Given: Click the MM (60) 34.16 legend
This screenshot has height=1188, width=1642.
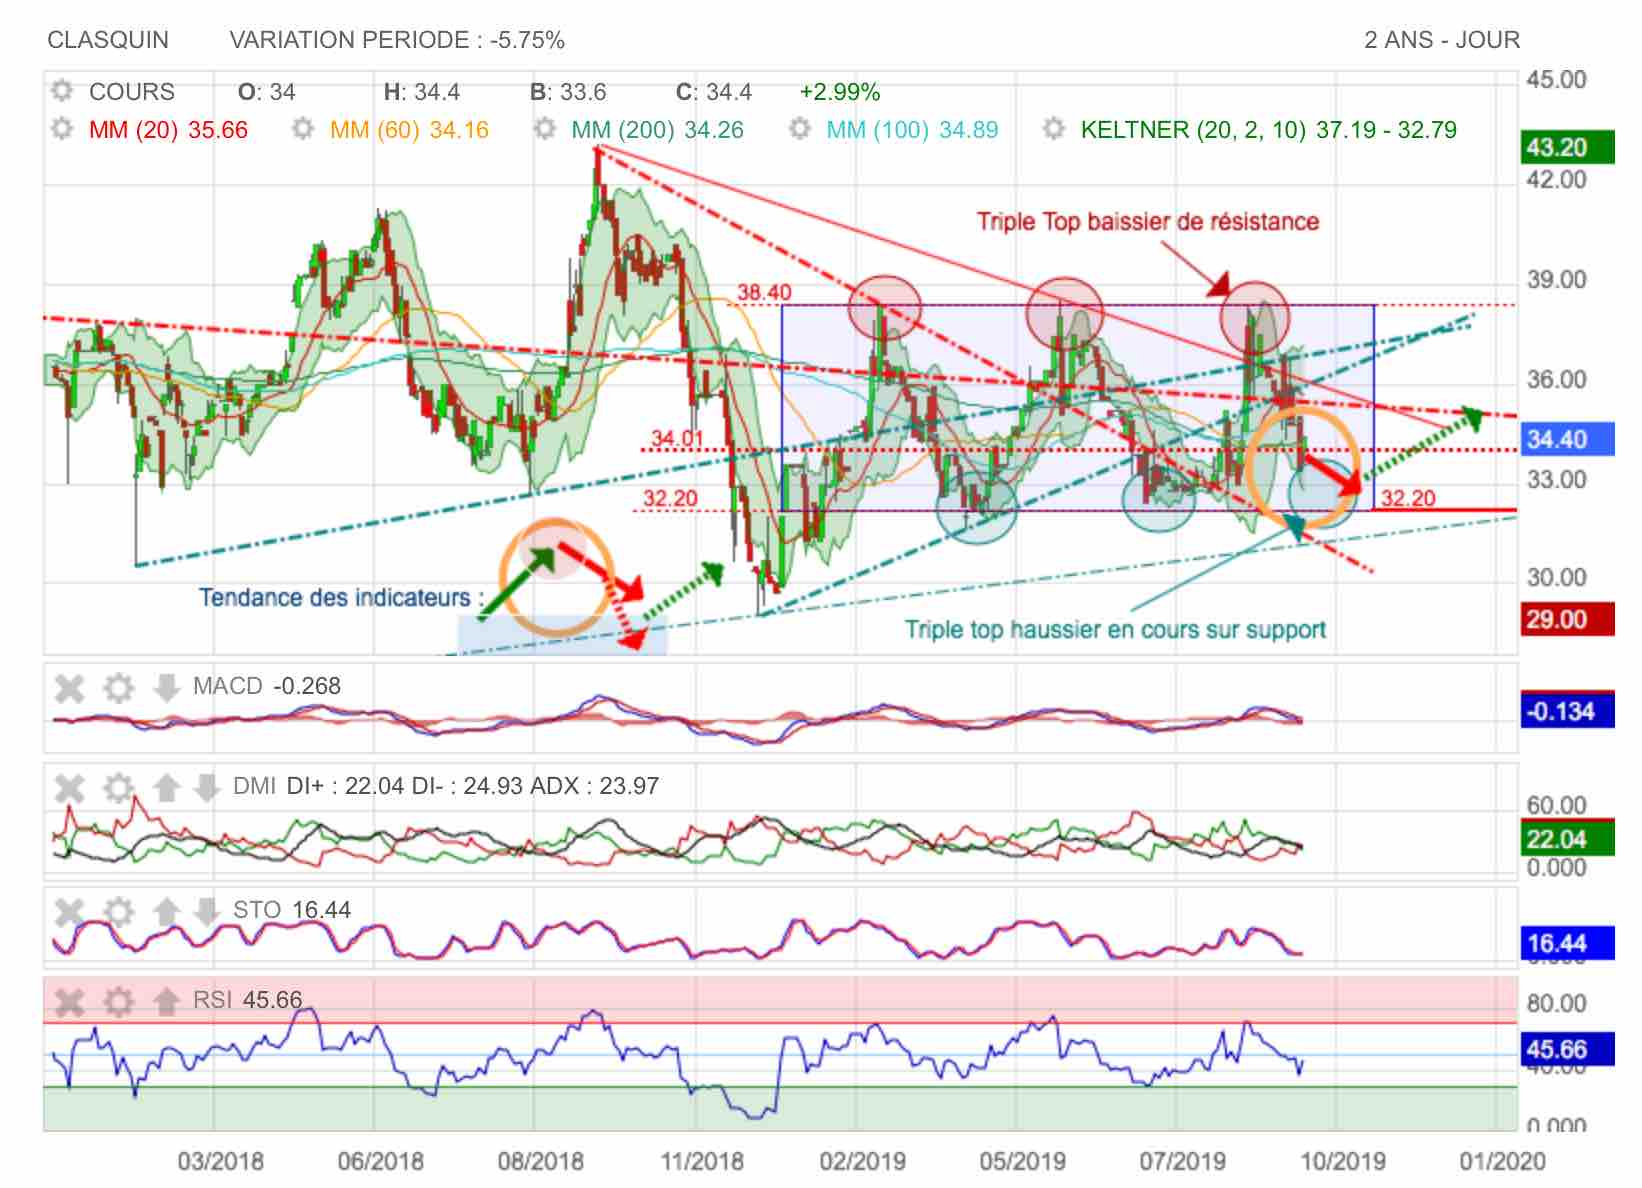Looking at the screenshot, I should point(409,130).
